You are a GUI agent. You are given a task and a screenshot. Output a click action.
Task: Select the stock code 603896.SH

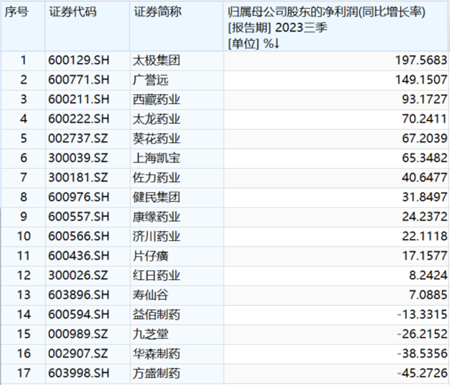tap(79, 295)
